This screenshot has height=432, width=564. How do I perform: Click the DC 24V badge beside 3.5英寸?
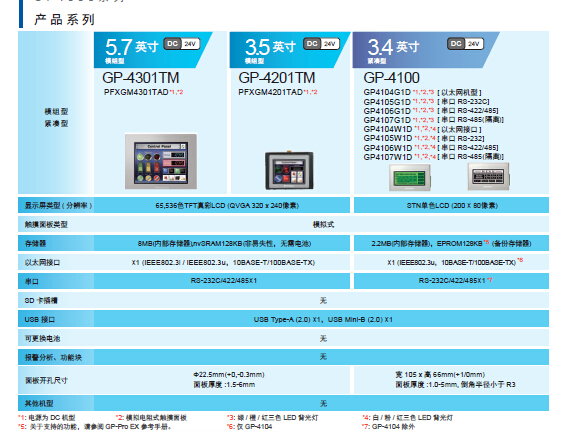321,44
